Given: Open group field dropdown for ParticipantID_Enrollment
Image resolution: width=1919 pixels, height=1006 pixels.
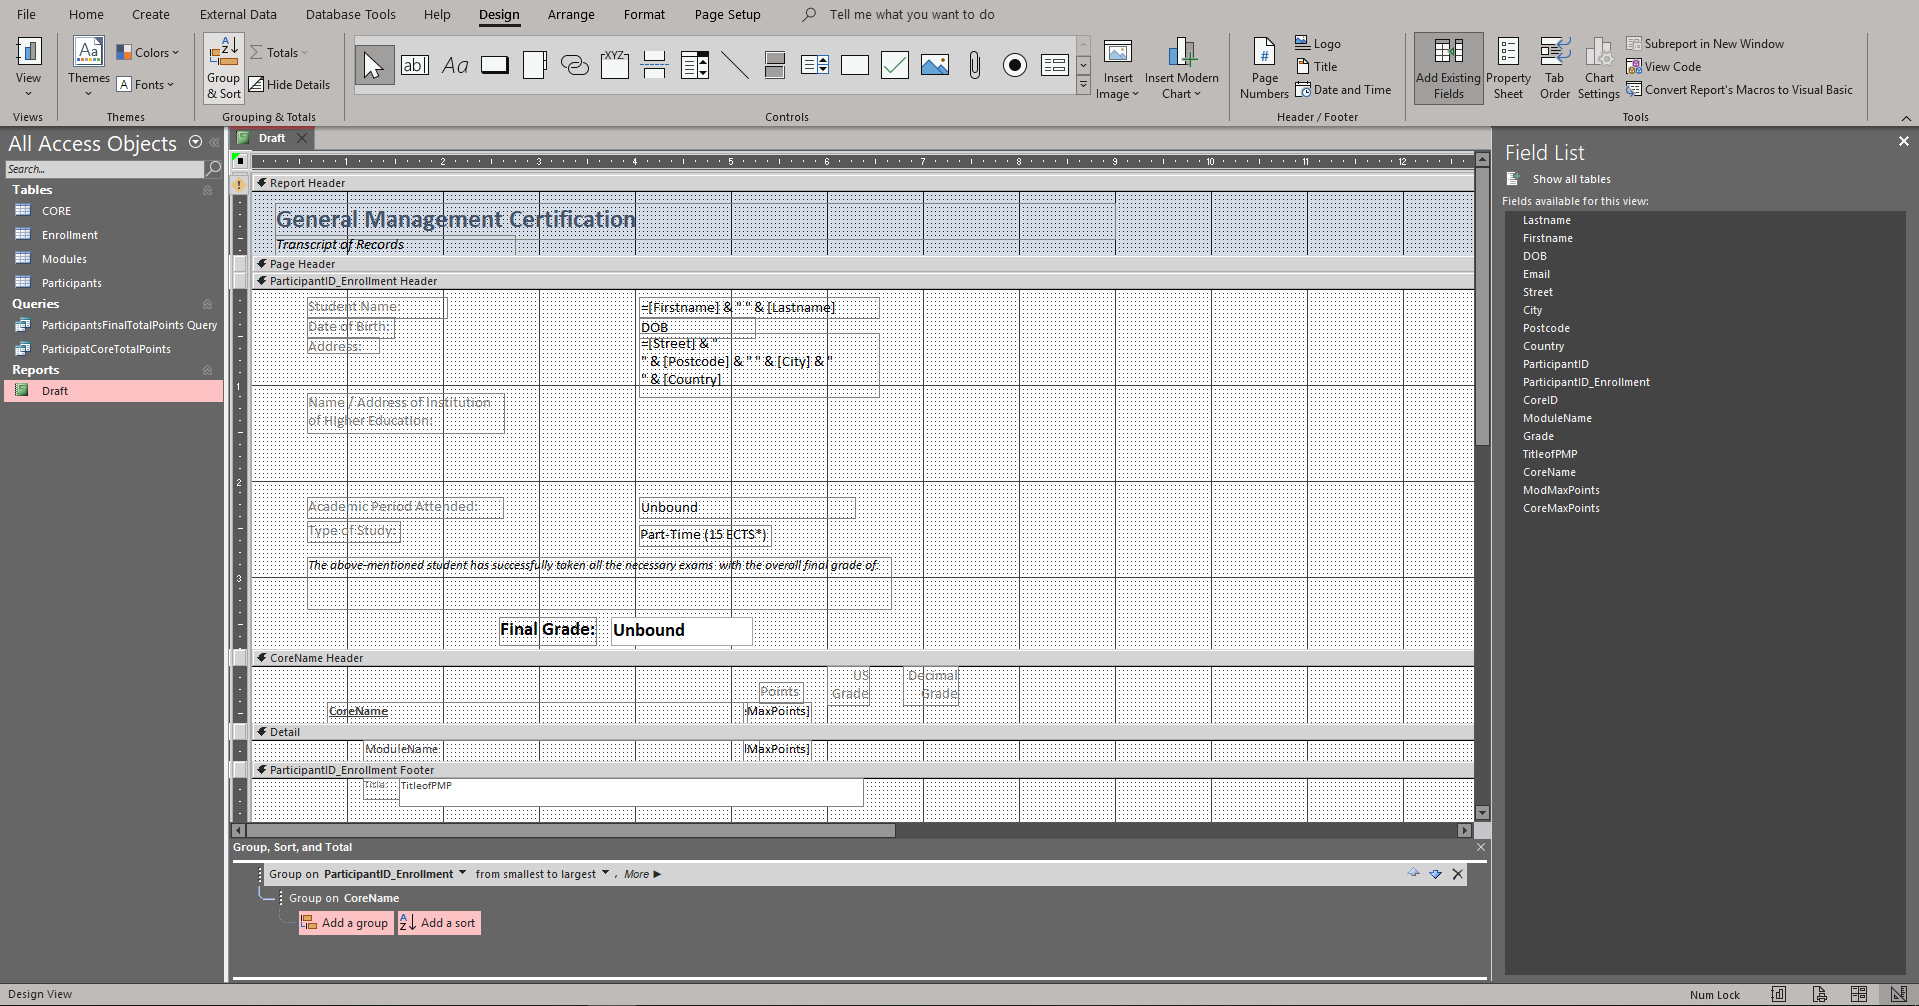Looking at the screenshot, I should [x=462, y=873].
